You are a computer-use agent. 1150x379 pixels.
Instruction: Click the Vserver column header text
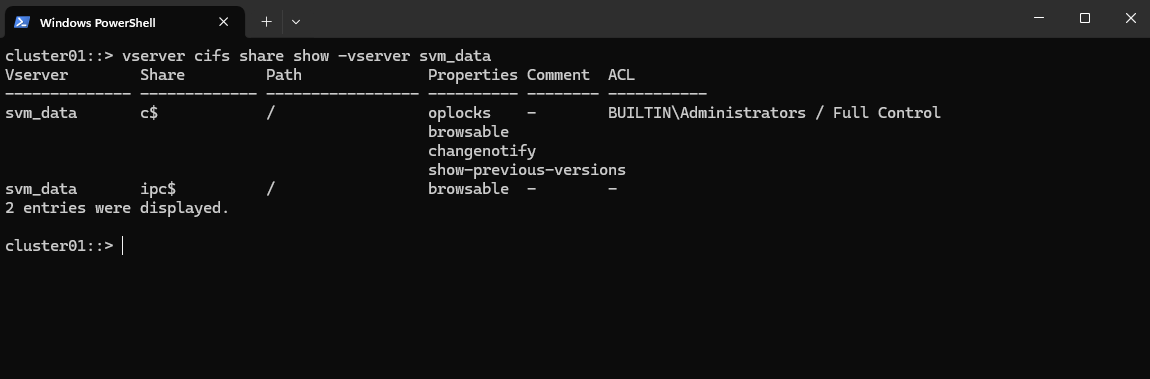click(37, 75)
